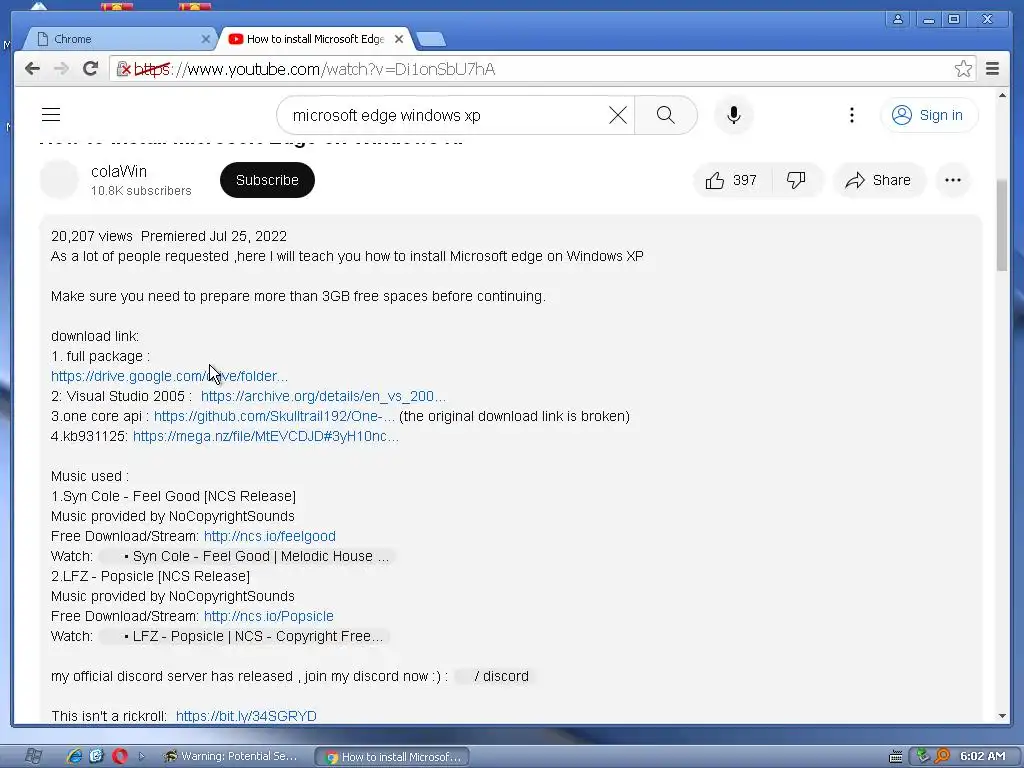
Task: Open Chrome's user profile icon in title bar
Action: click(x=898, y=19)
